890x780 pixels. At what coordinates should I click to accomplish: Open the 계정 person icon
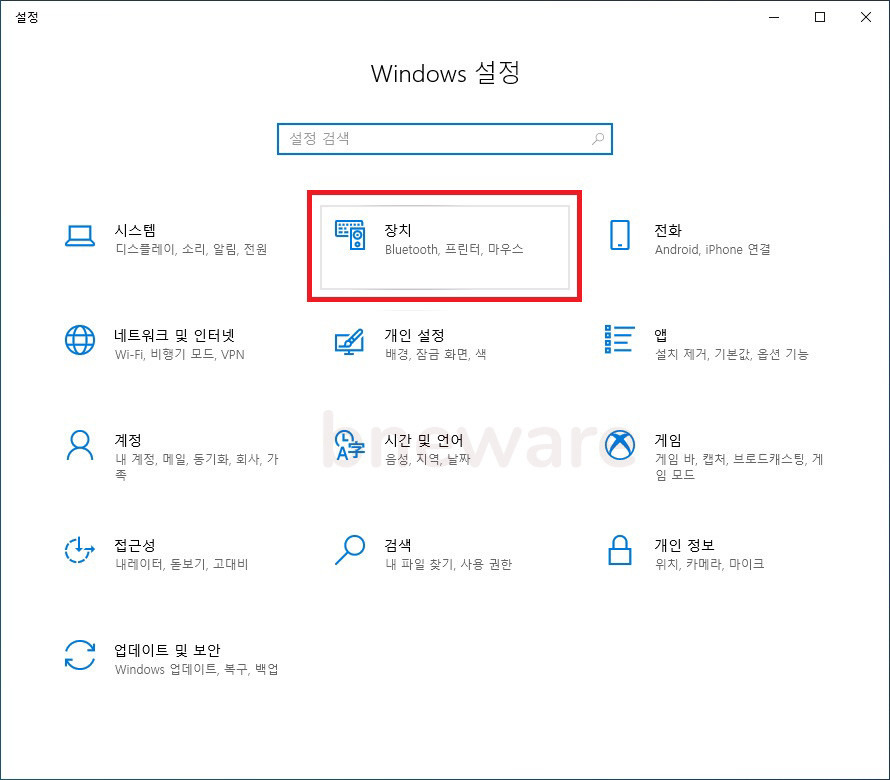[x=80, y=446]
